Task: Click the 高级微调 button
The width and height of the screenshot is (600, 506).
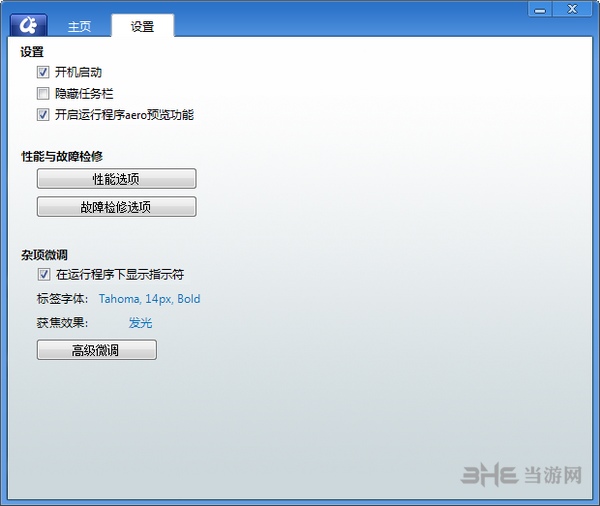Action: pos(97,350)
